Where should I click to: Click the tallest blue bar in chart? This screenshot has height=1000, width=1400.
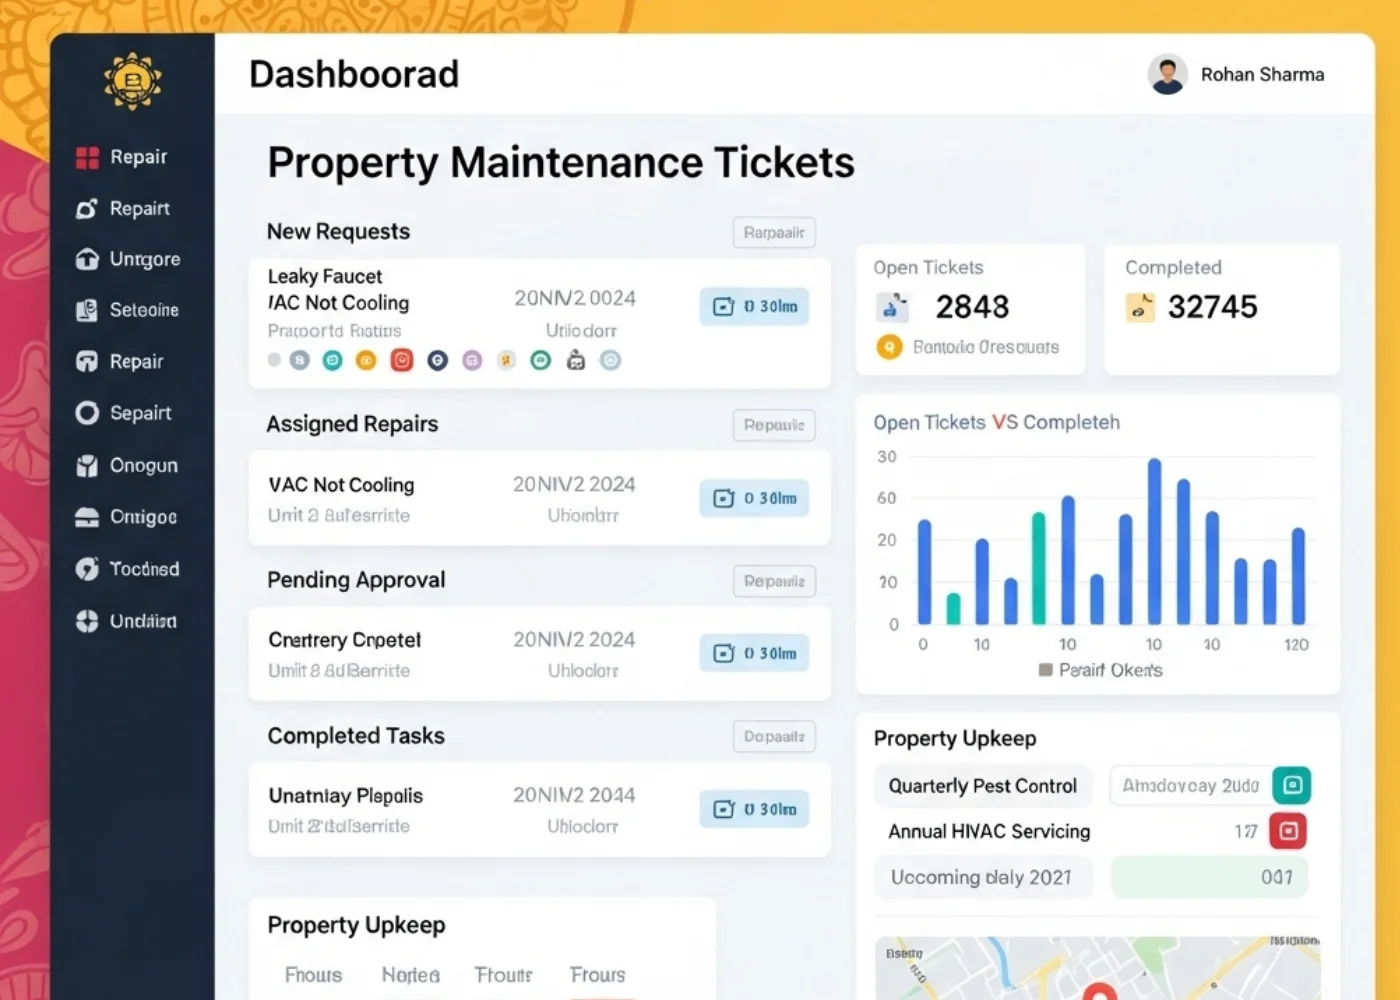pos(1154,541)
